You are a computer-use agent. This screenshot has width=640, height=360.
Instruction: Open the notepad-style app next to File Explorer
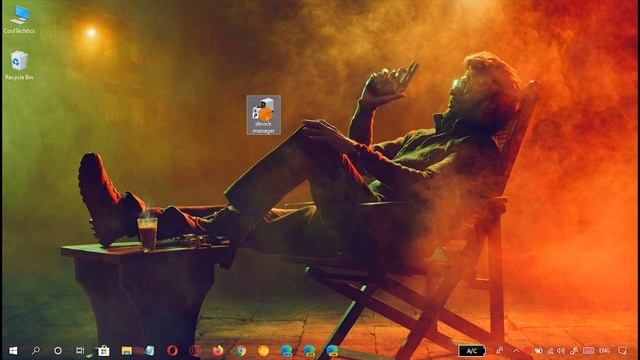[149, 350]
